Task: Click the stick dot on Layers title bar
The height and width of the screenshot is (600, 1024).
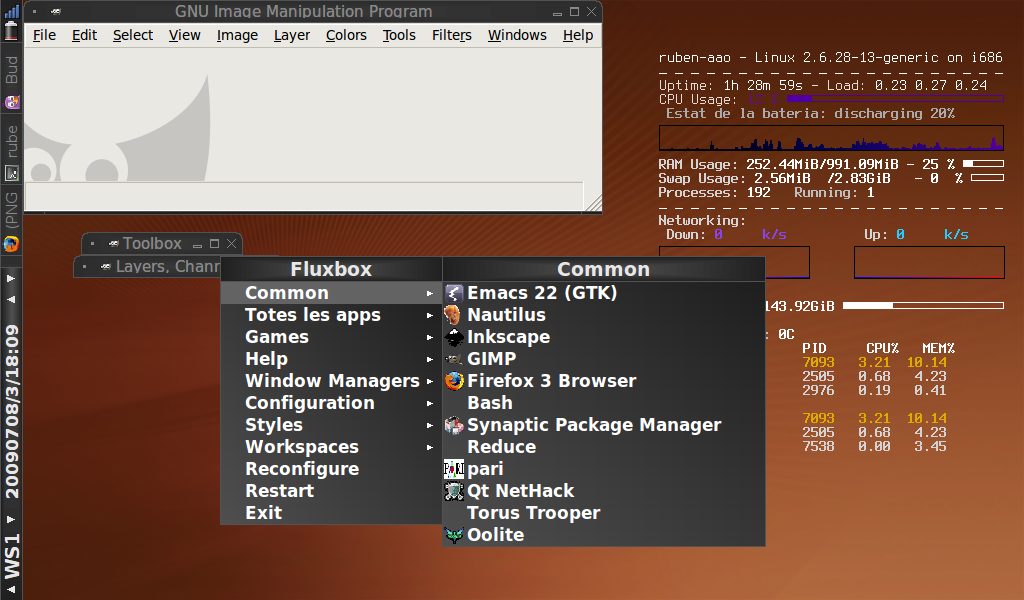Action: [x=85, y=266]
